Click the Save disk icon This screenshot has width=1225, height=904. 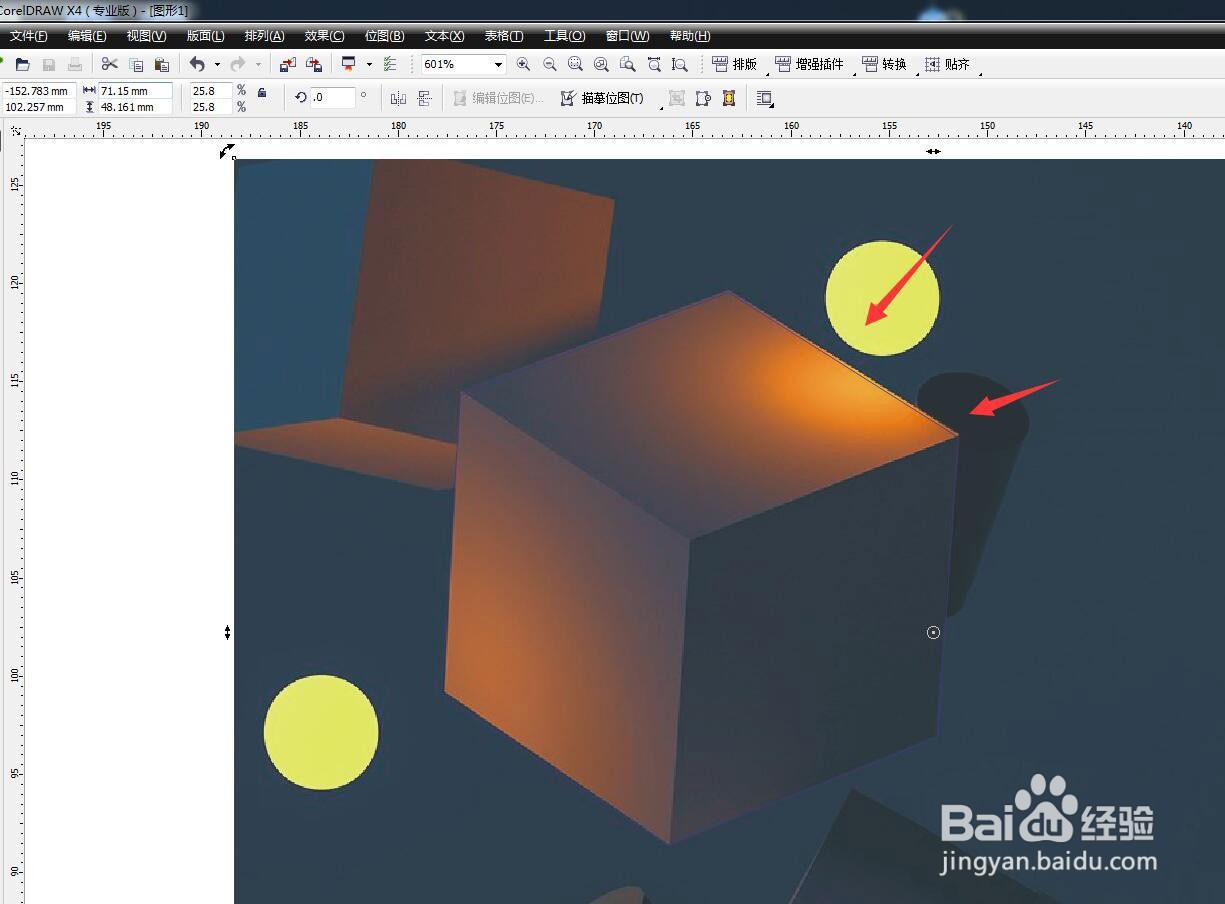click(48, 64)
